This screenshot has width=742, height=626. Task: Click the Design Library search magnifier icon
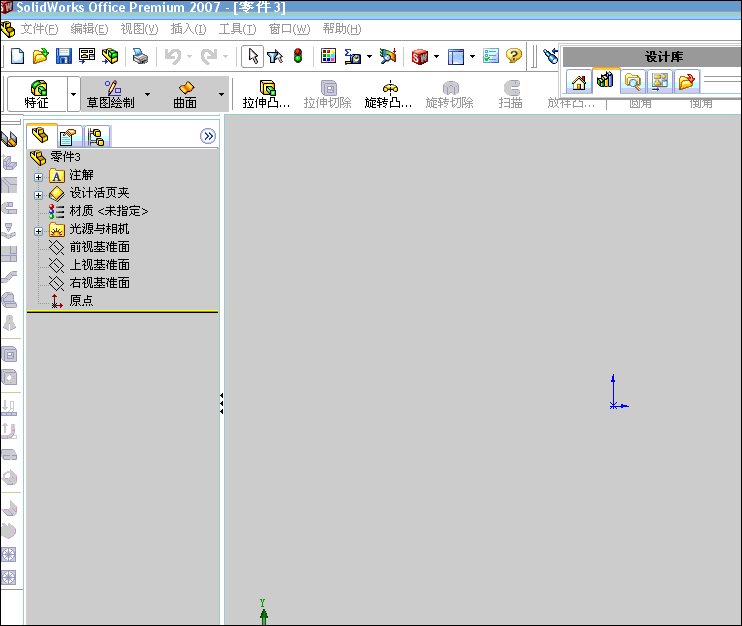(633, 82)
